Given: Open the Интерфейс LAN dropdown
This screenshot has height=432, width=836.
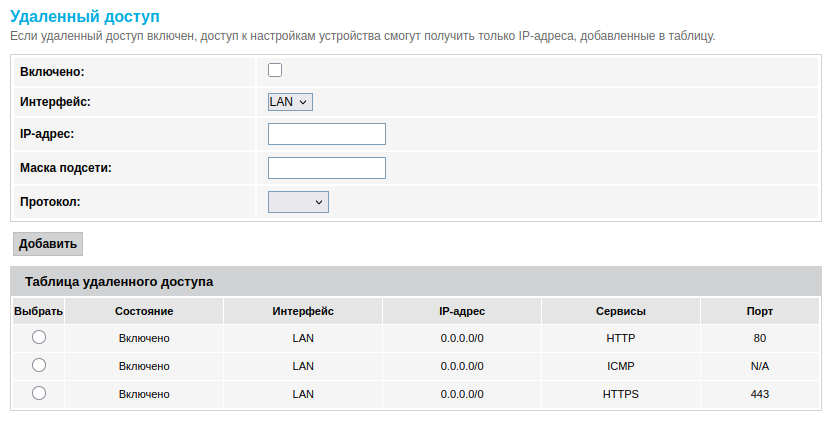Looking at the screenshot, I should (x=291, y=101).
